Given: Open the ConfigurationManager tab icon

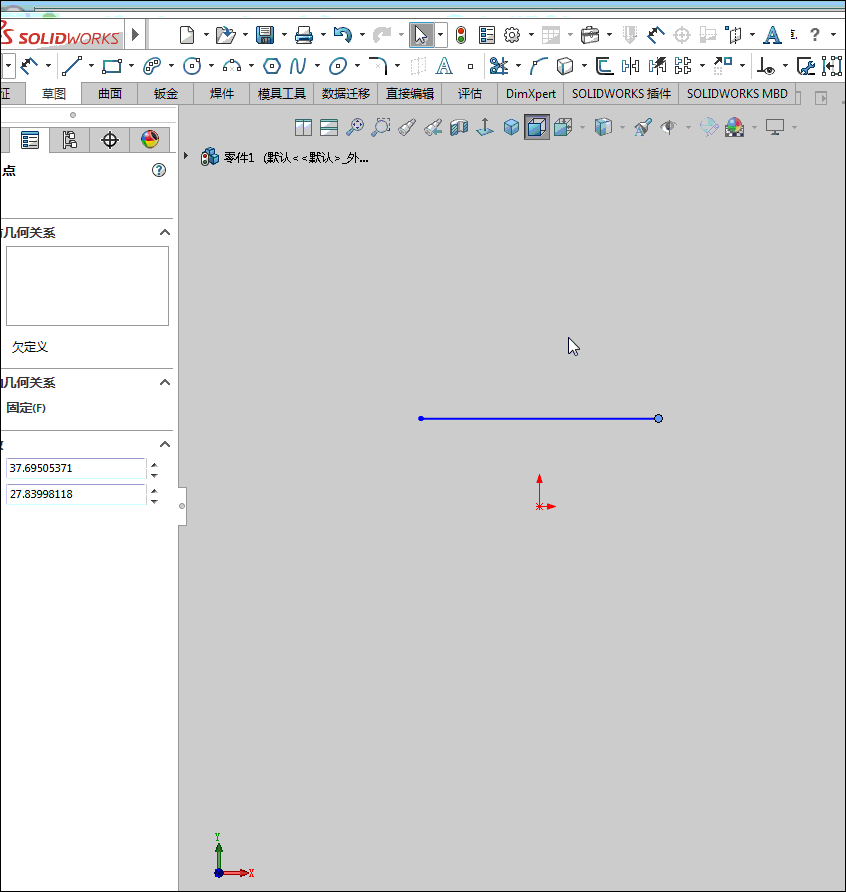Looking at the screenshot, I should (69, 140).
